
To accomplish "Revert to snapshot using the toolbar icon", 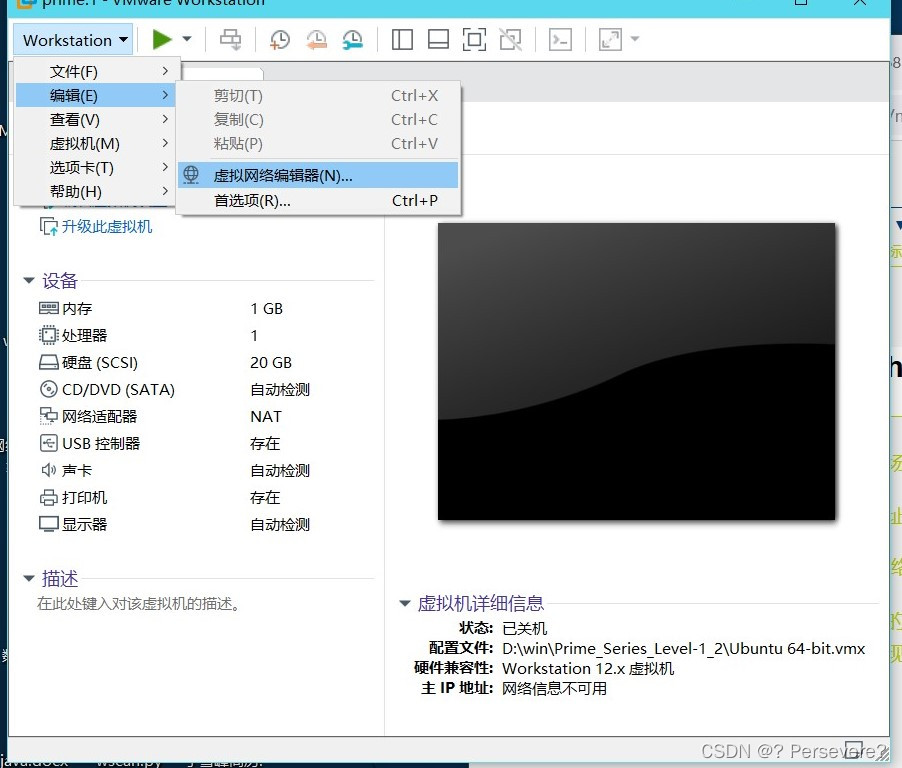I will pyautogui.click(x=316, y=40).
